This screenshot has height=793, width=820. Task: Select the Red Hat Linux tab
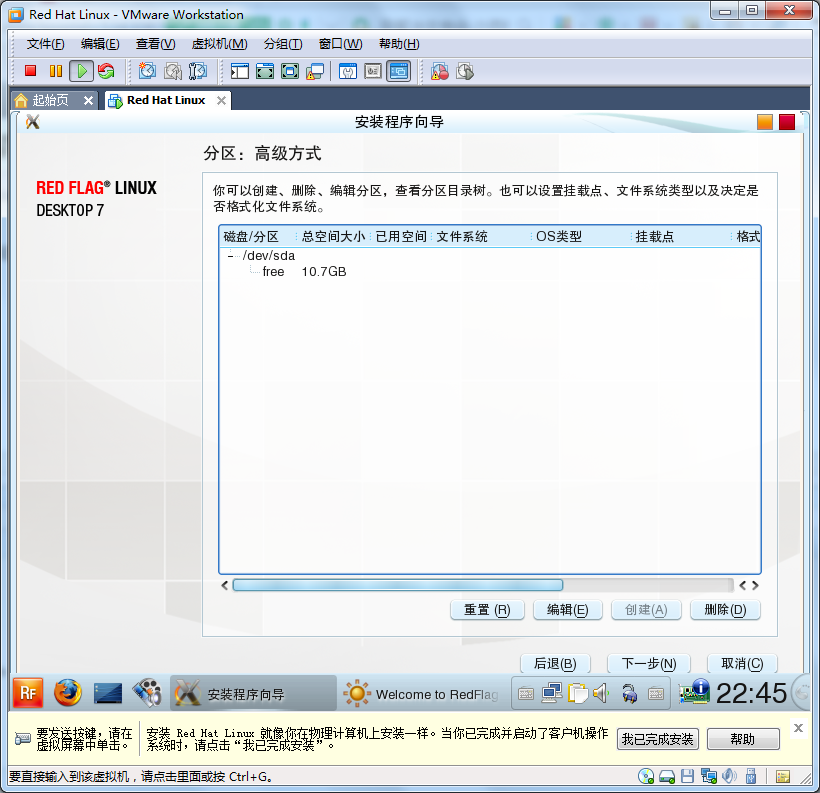[x=166, y=100]
